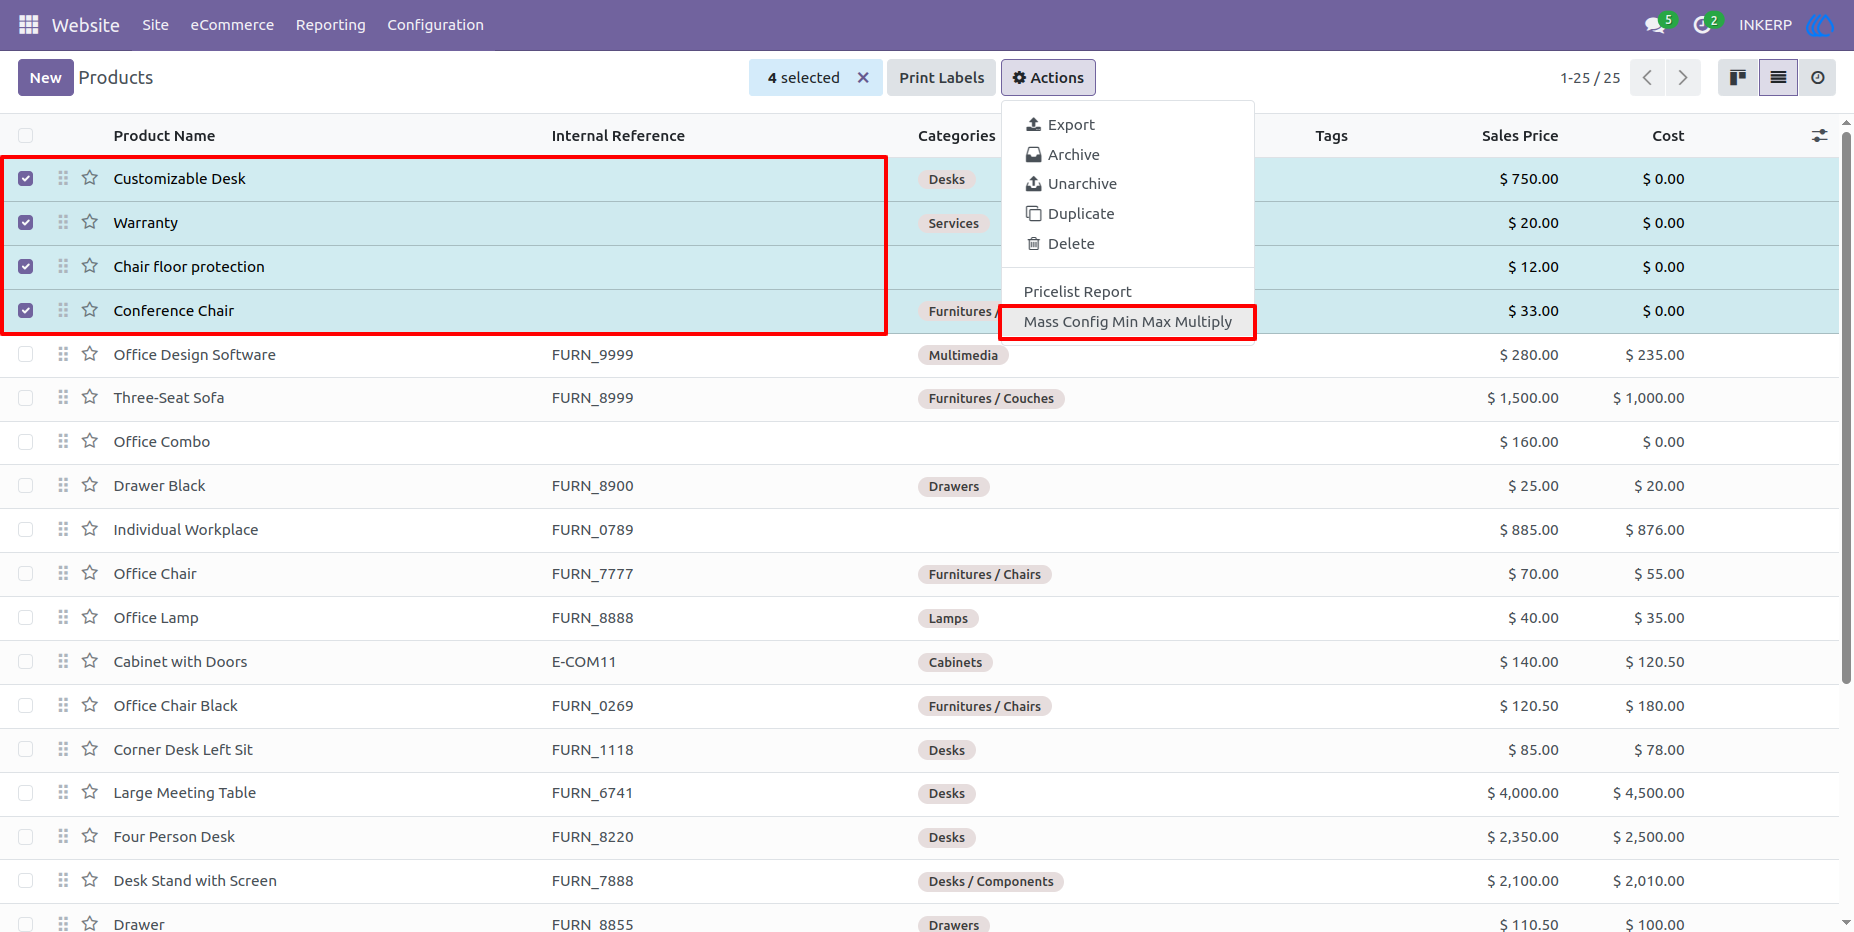This screenshot has height=932, width=1854.
Task: Favorite the Drawer Black star
Action: coord(90,485)
